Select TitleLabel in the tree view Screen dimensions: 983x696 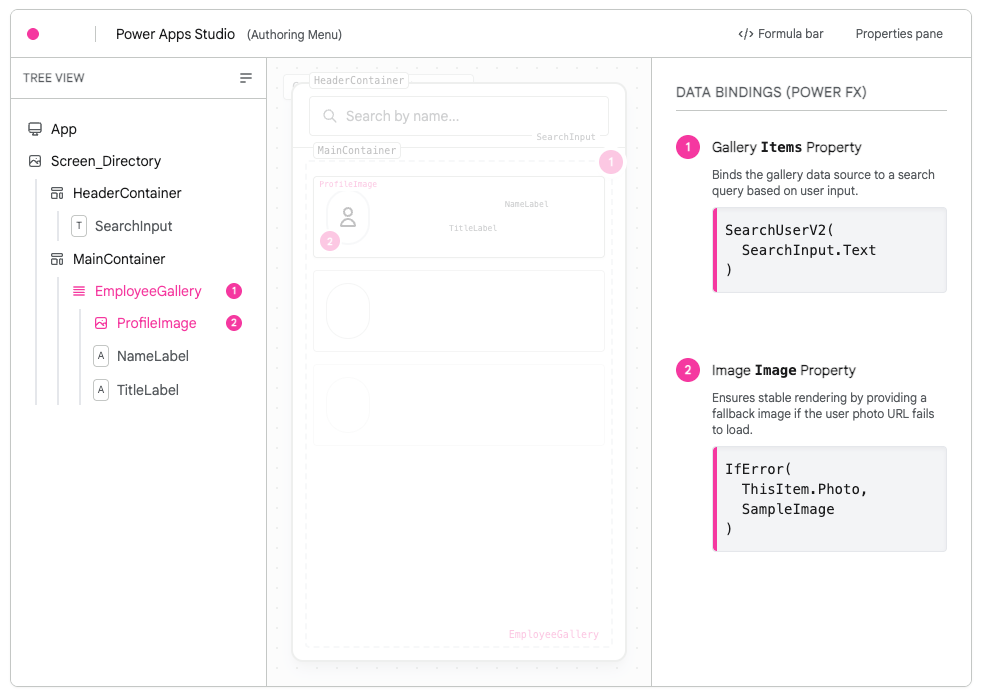point(147,390)
